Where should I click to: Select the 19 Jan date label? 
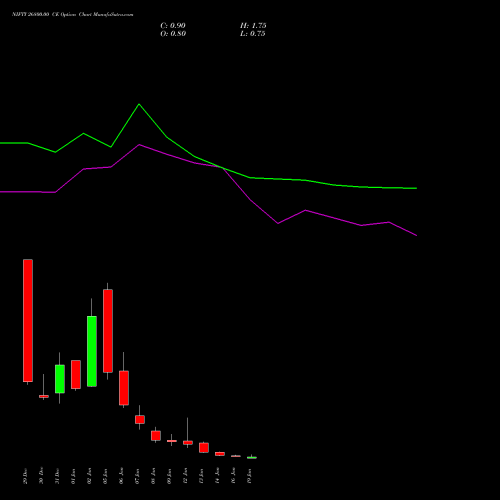(x=250, y=476)
